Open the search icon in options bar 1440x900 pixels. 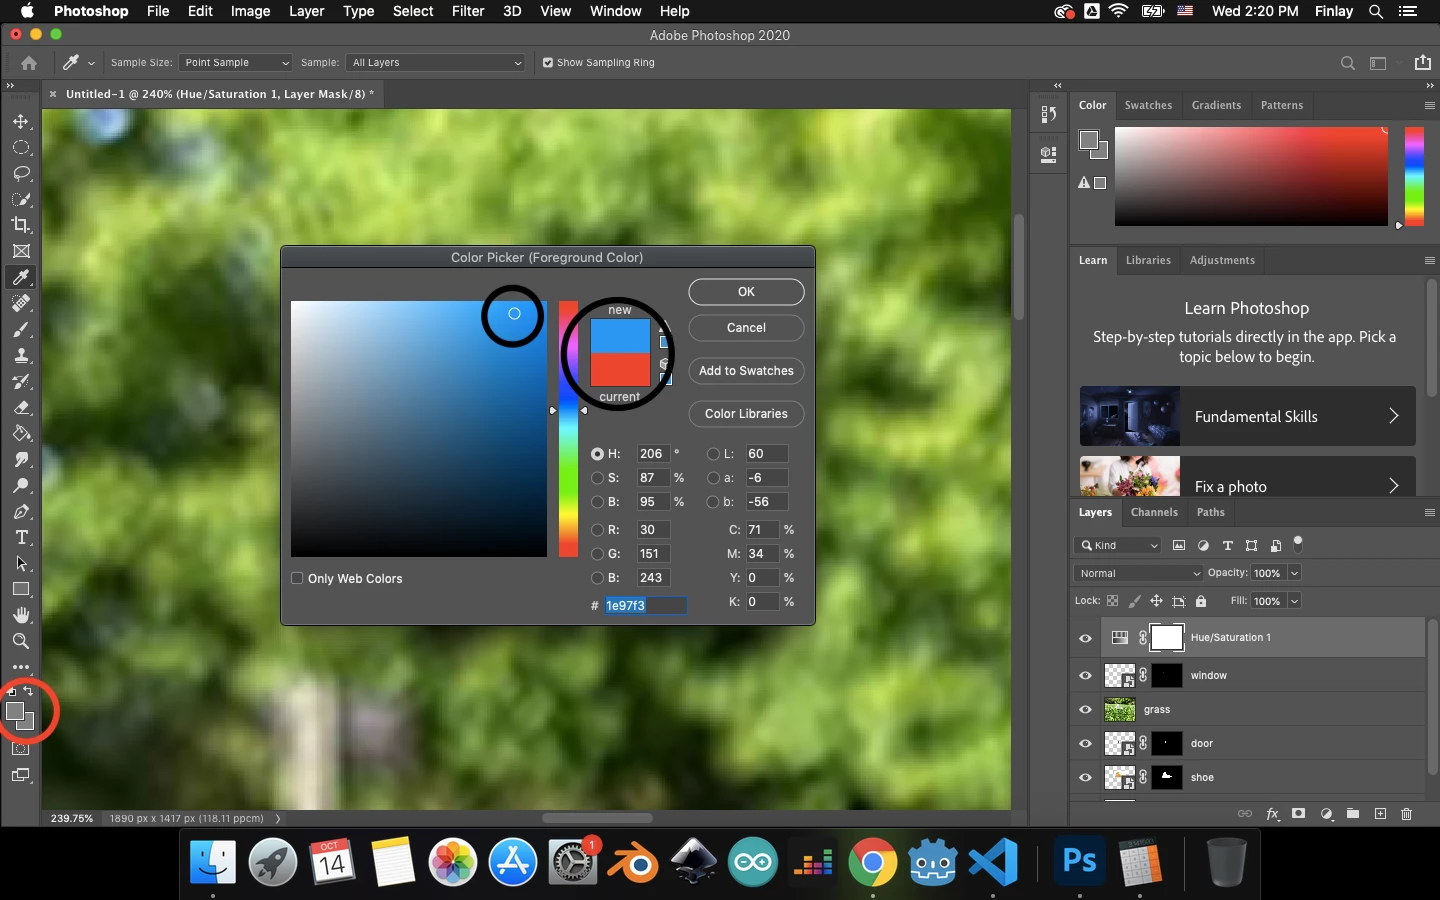click(x=1347, y=63)
